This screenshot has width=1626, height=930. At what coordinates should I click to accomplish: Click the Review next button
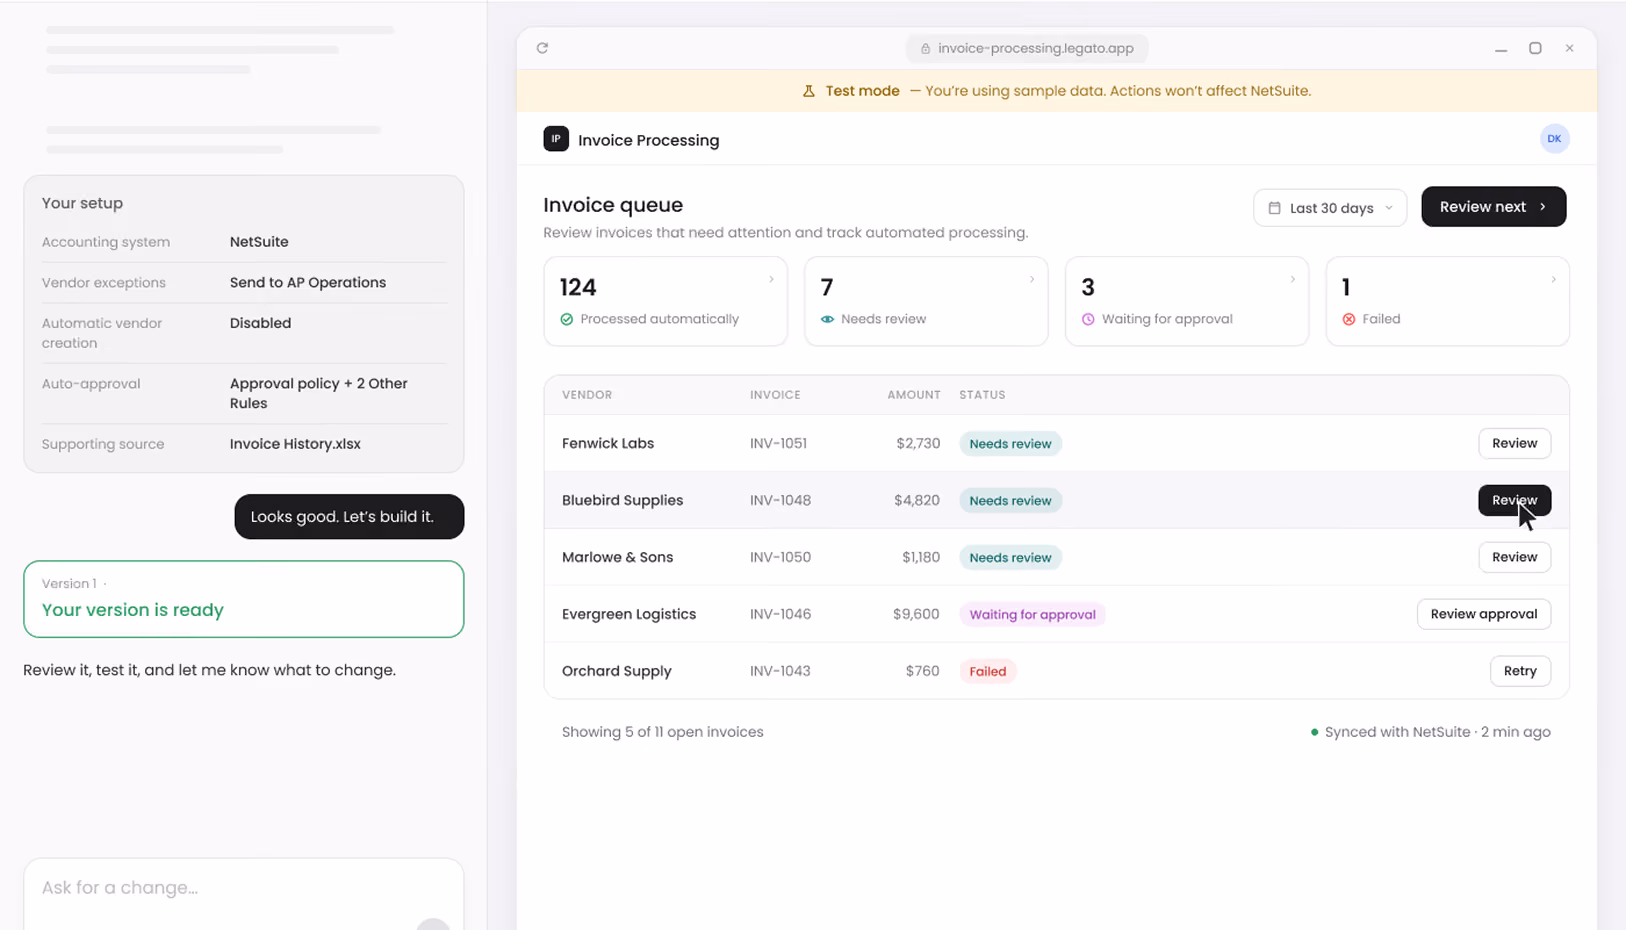[x=1493, y=207]
